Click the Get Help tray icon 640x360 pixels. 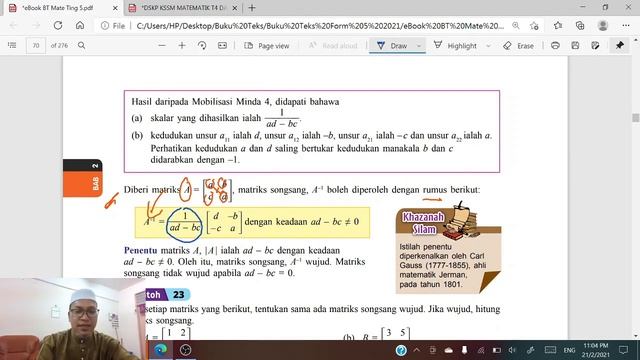coord(401,350)
